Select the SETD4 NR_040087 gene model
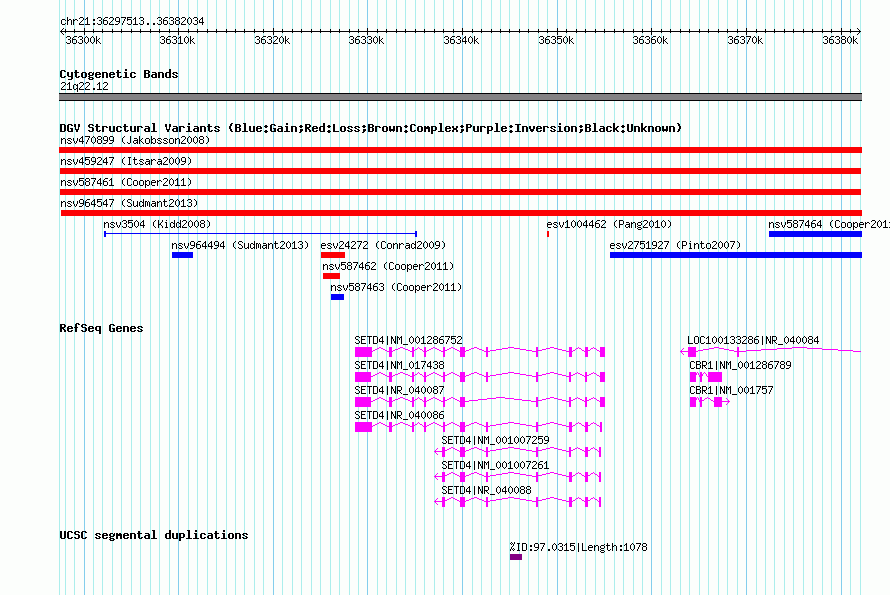The height and width of the screenshot is (595, 890). pos(480,402)
